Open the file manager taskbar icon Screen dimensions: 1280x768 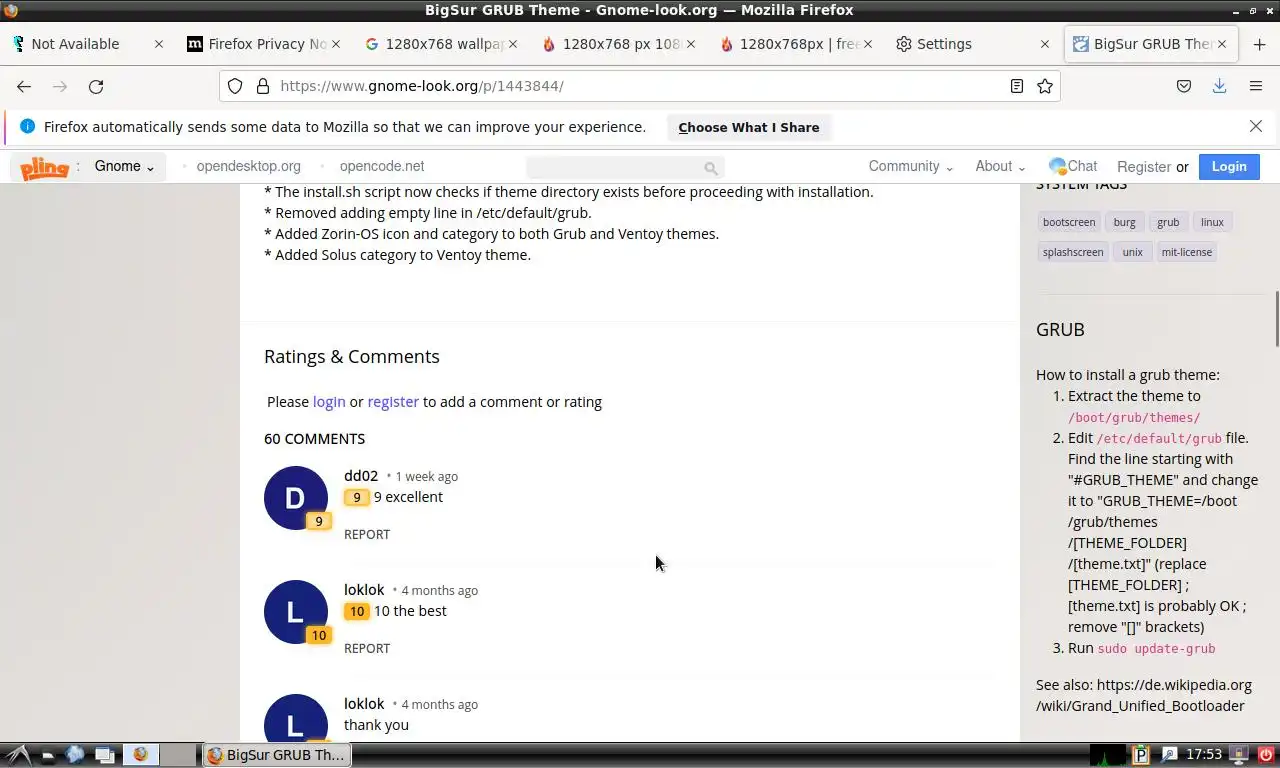pyautogui.click(x=47, y=755)
